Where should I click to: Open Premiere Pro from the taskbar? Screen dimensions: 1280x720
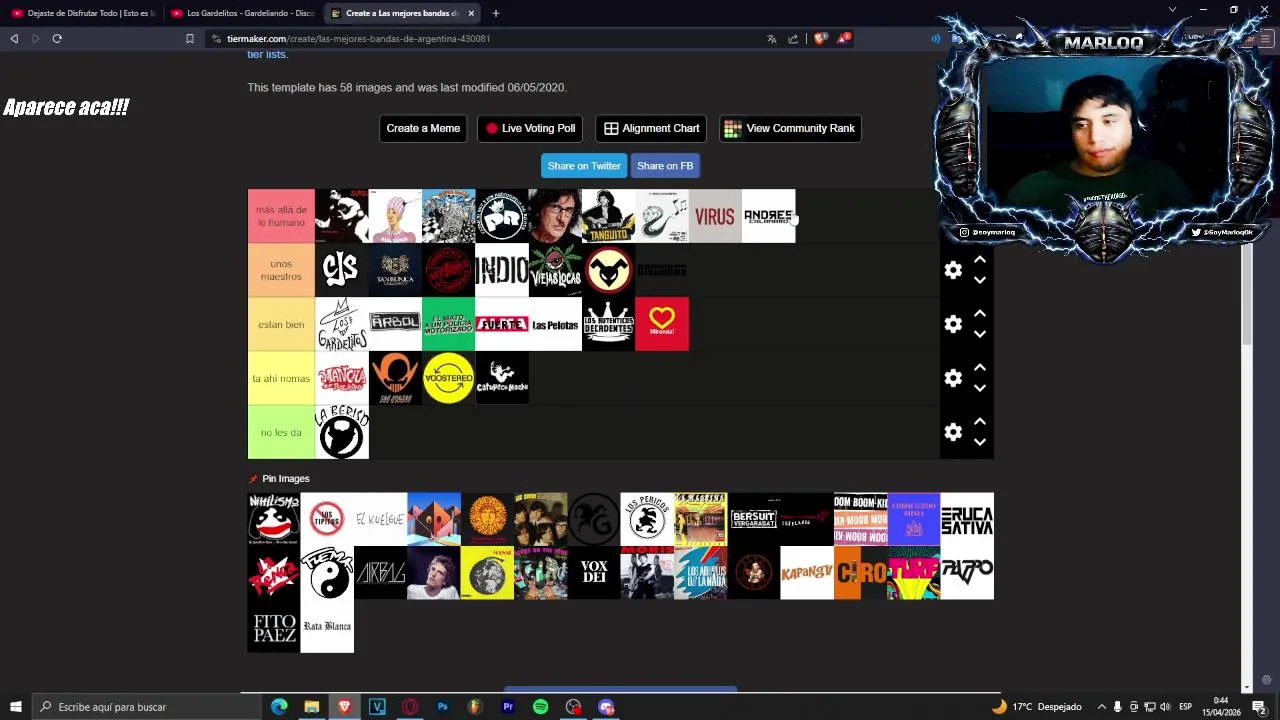coord(507,707)
